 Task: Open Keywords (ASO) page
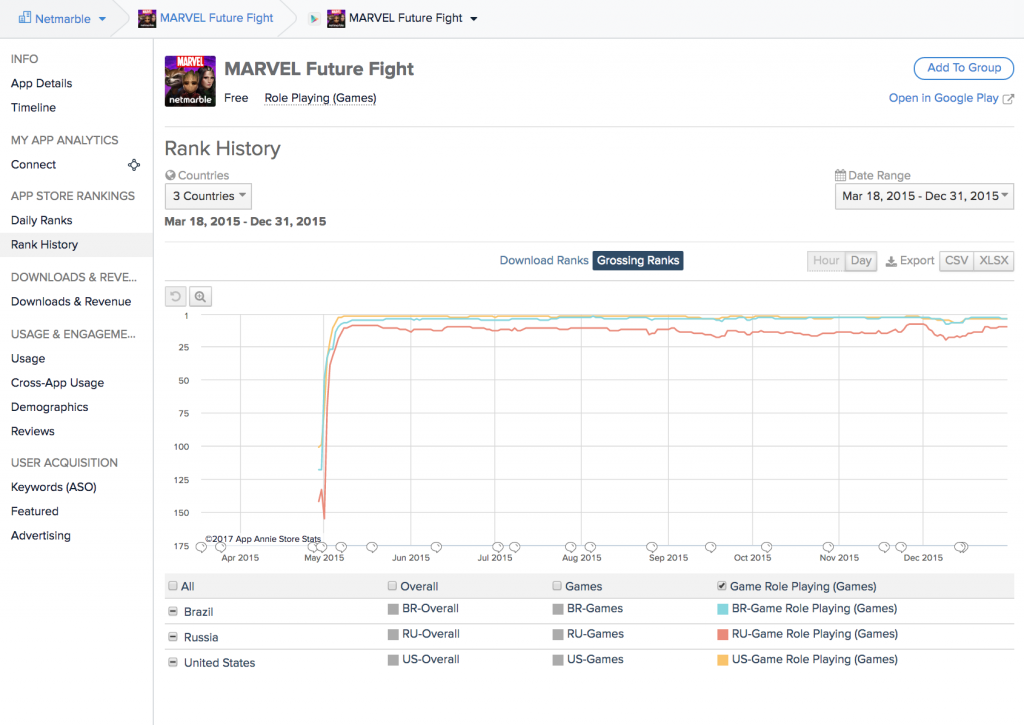[x=54, y=487]
